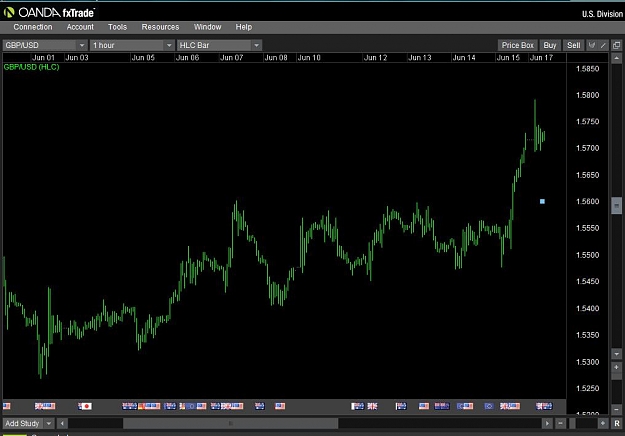Toggle the magnet snap tool icon
This screenshot has width=625, height=436.
[x=592, y=45]
